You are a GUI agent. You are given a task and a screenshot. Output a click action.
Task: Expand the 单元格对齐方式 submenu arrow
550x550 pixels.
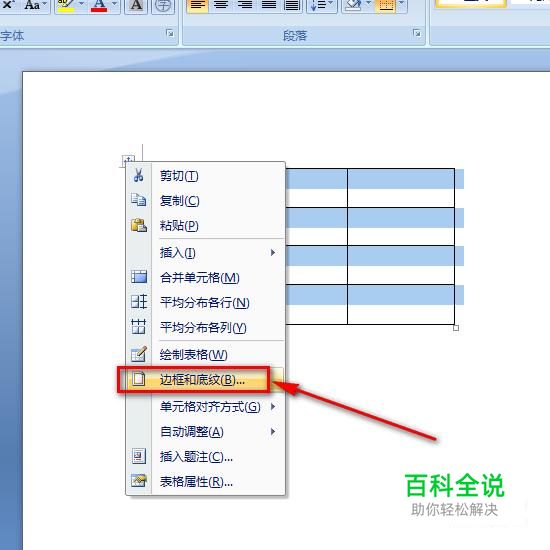273,407
